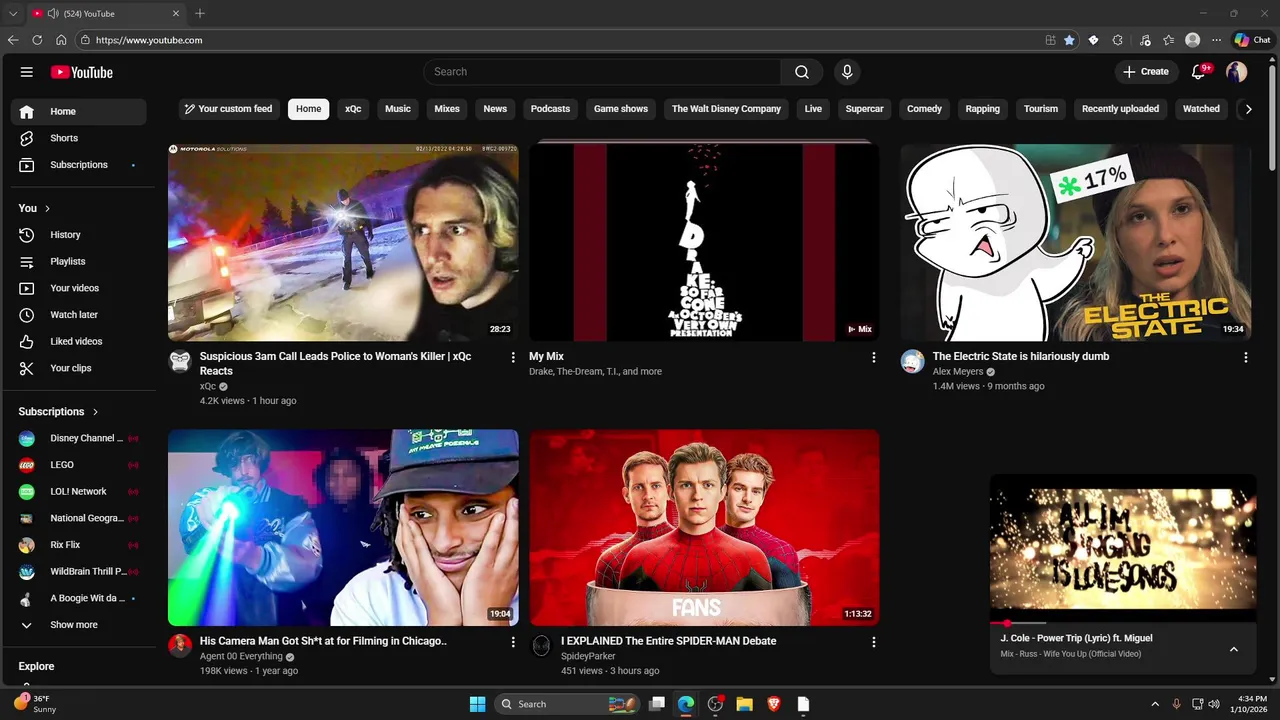Open Windows Start menu
1280x720 pixels.
(x=477, y=704)
